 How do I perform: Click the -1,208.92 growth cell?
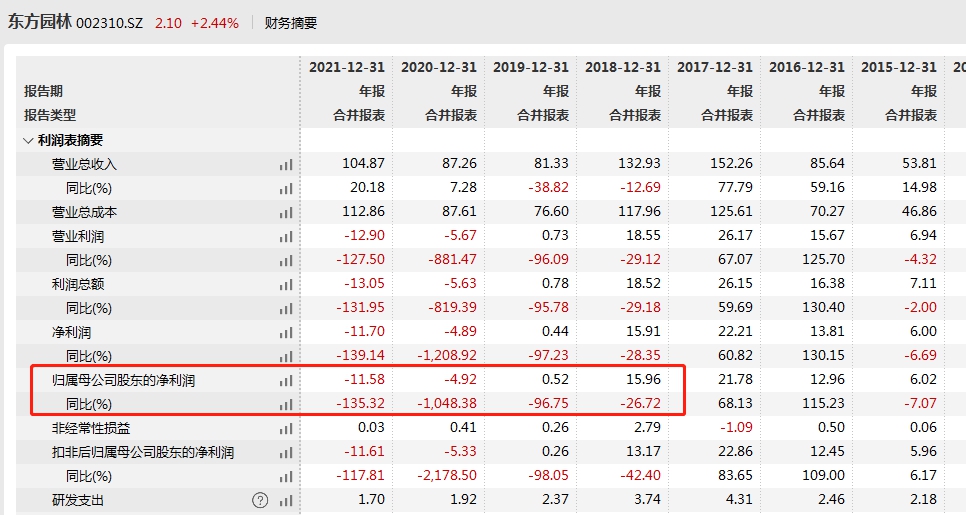click(447, 355)
